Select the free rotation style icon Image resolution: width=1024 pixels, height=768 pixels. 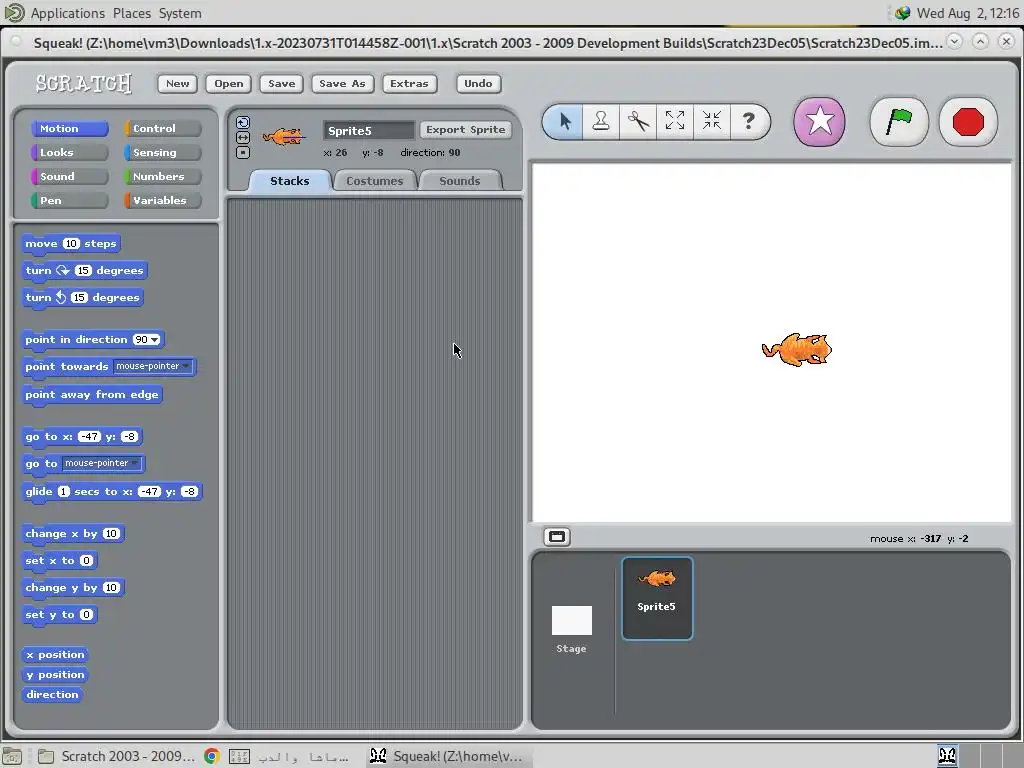coord(243,122)
